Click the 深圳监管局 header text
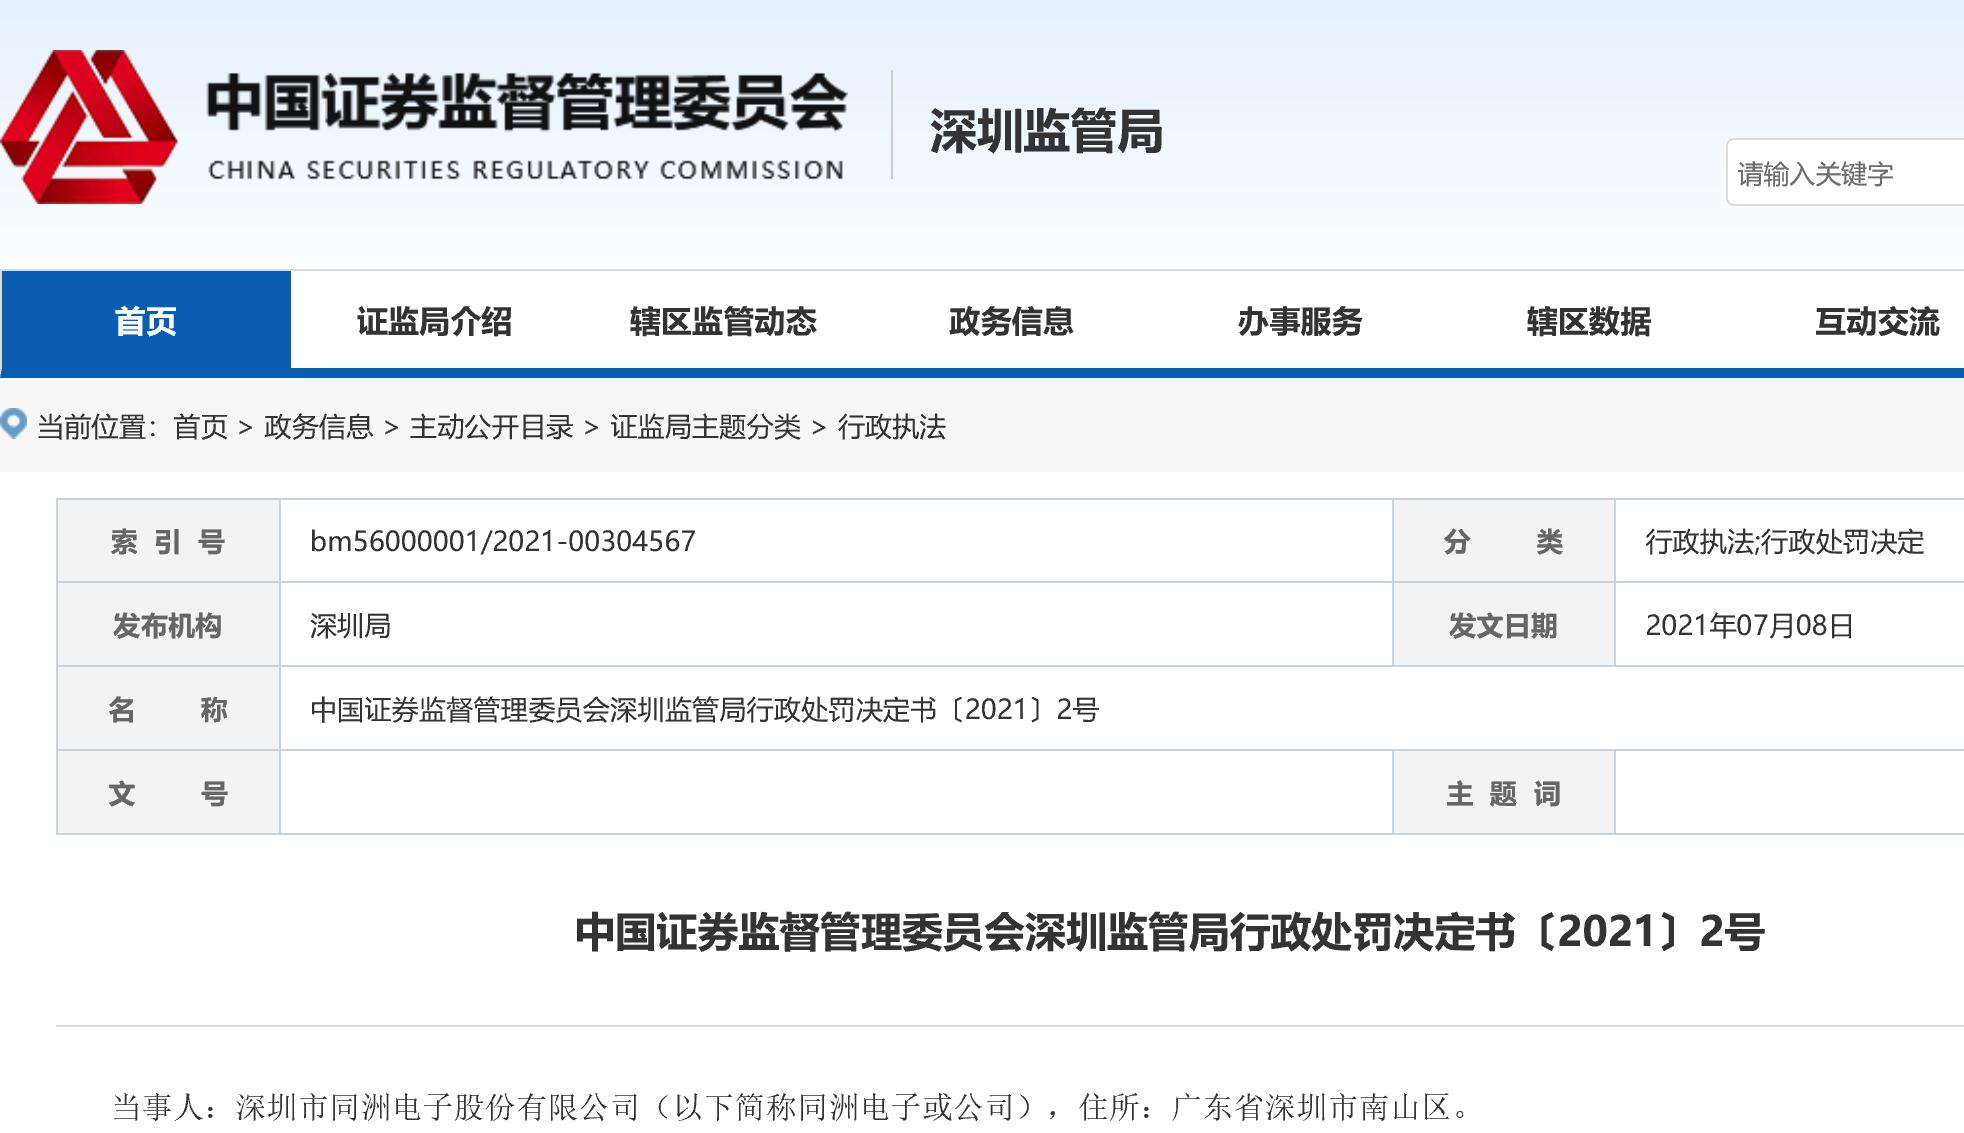1964x1133 pixels. [x=1046, y=131]
